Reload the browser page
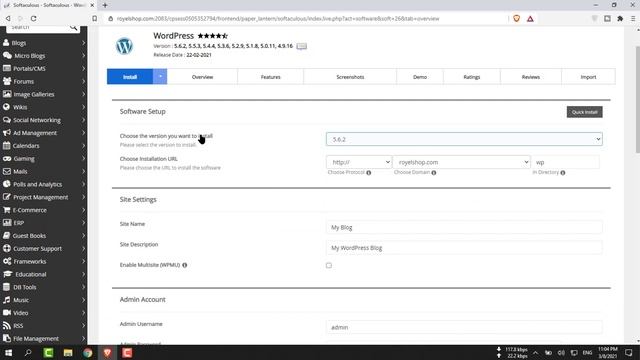 click(x=33, y=18)
